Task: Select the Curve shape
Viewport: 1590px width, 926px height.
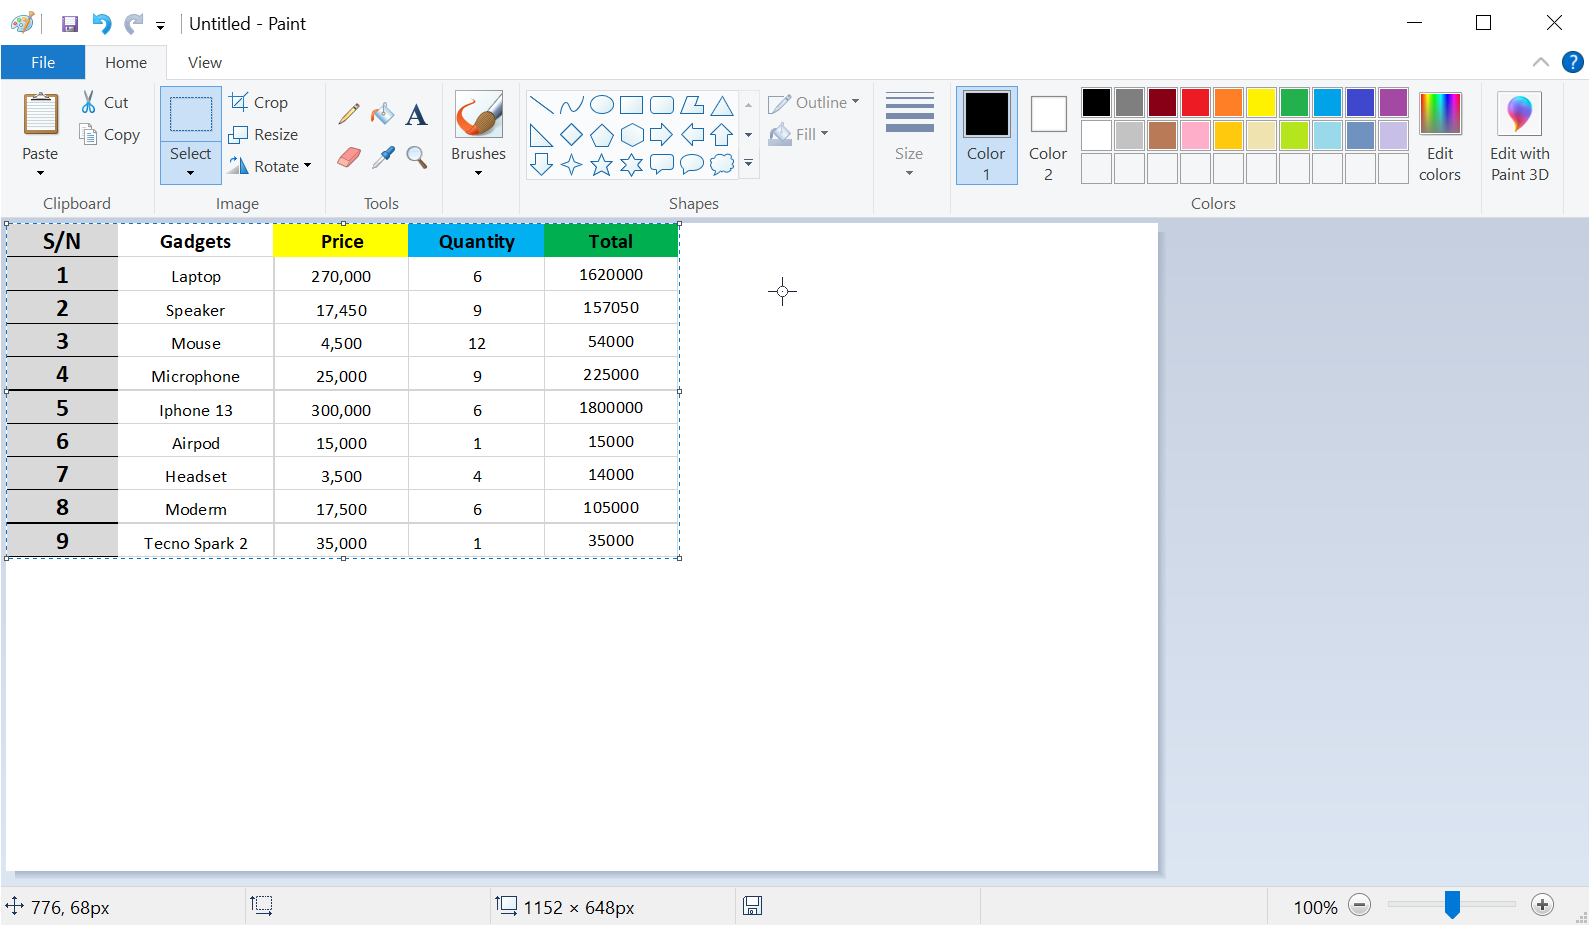Action: [571, 105]
